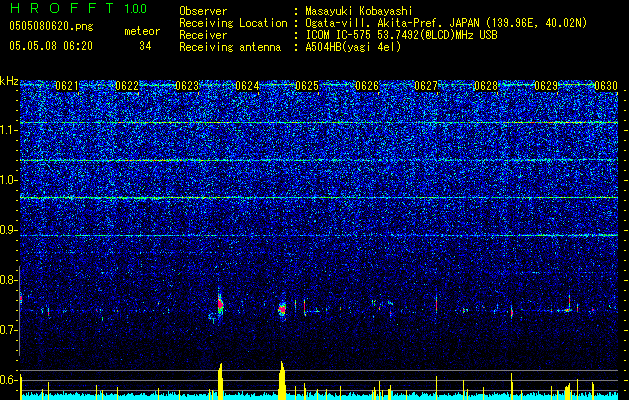Click the strong meteor echo after 0623
The image size is (629, 400).
pyautogui.click(x=220, y=305)
